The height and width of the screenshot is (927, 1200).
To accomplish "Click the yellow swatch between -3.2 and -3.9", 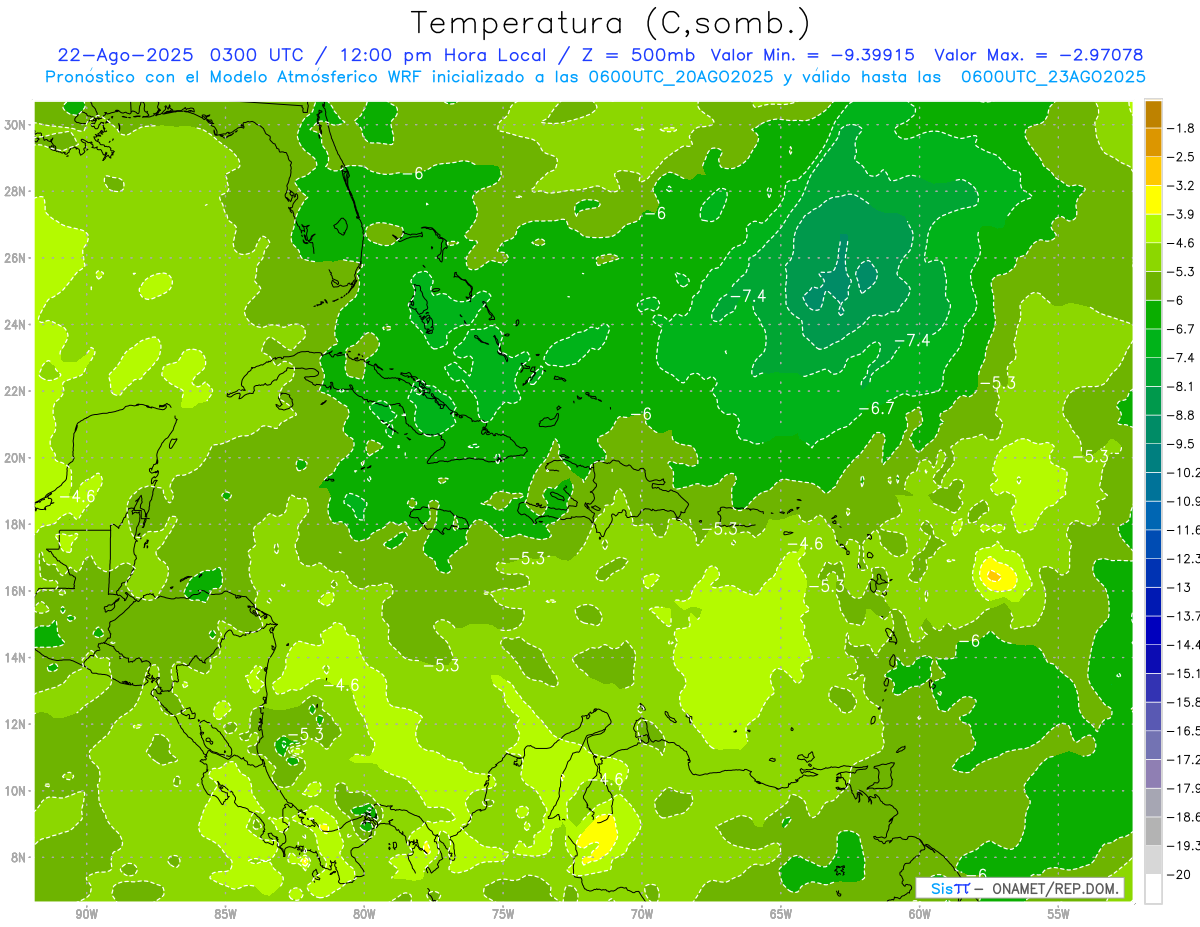I will [x=1153, y=200].
